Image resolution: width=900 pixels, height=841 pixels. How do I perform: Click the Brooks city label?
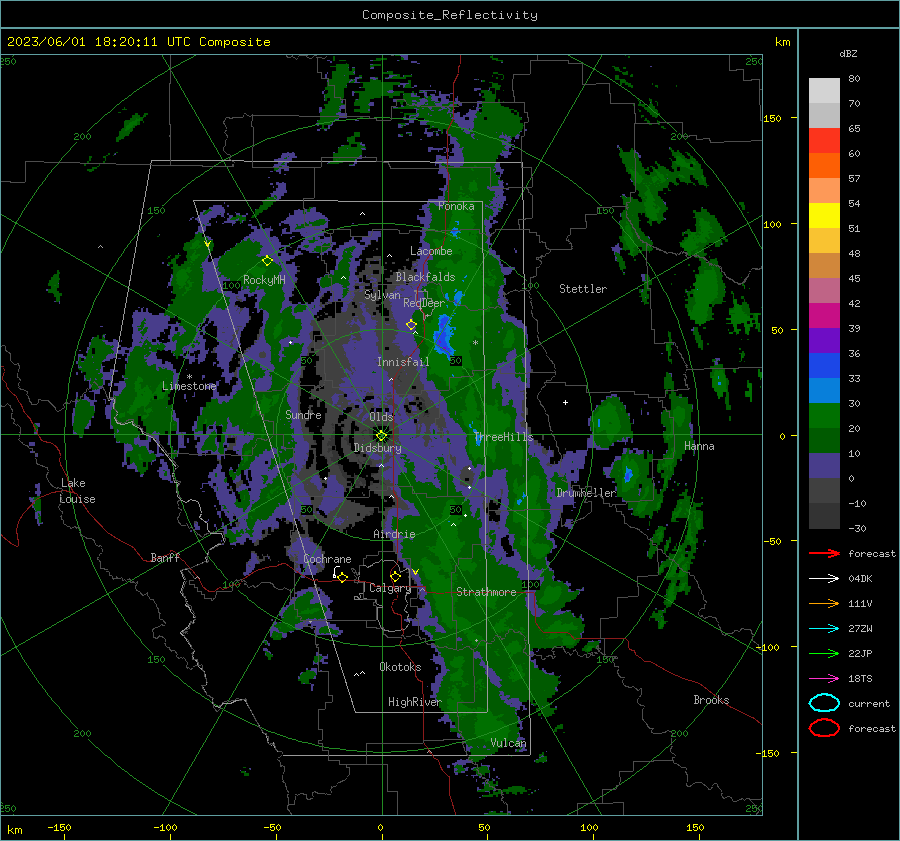[711, 700]
